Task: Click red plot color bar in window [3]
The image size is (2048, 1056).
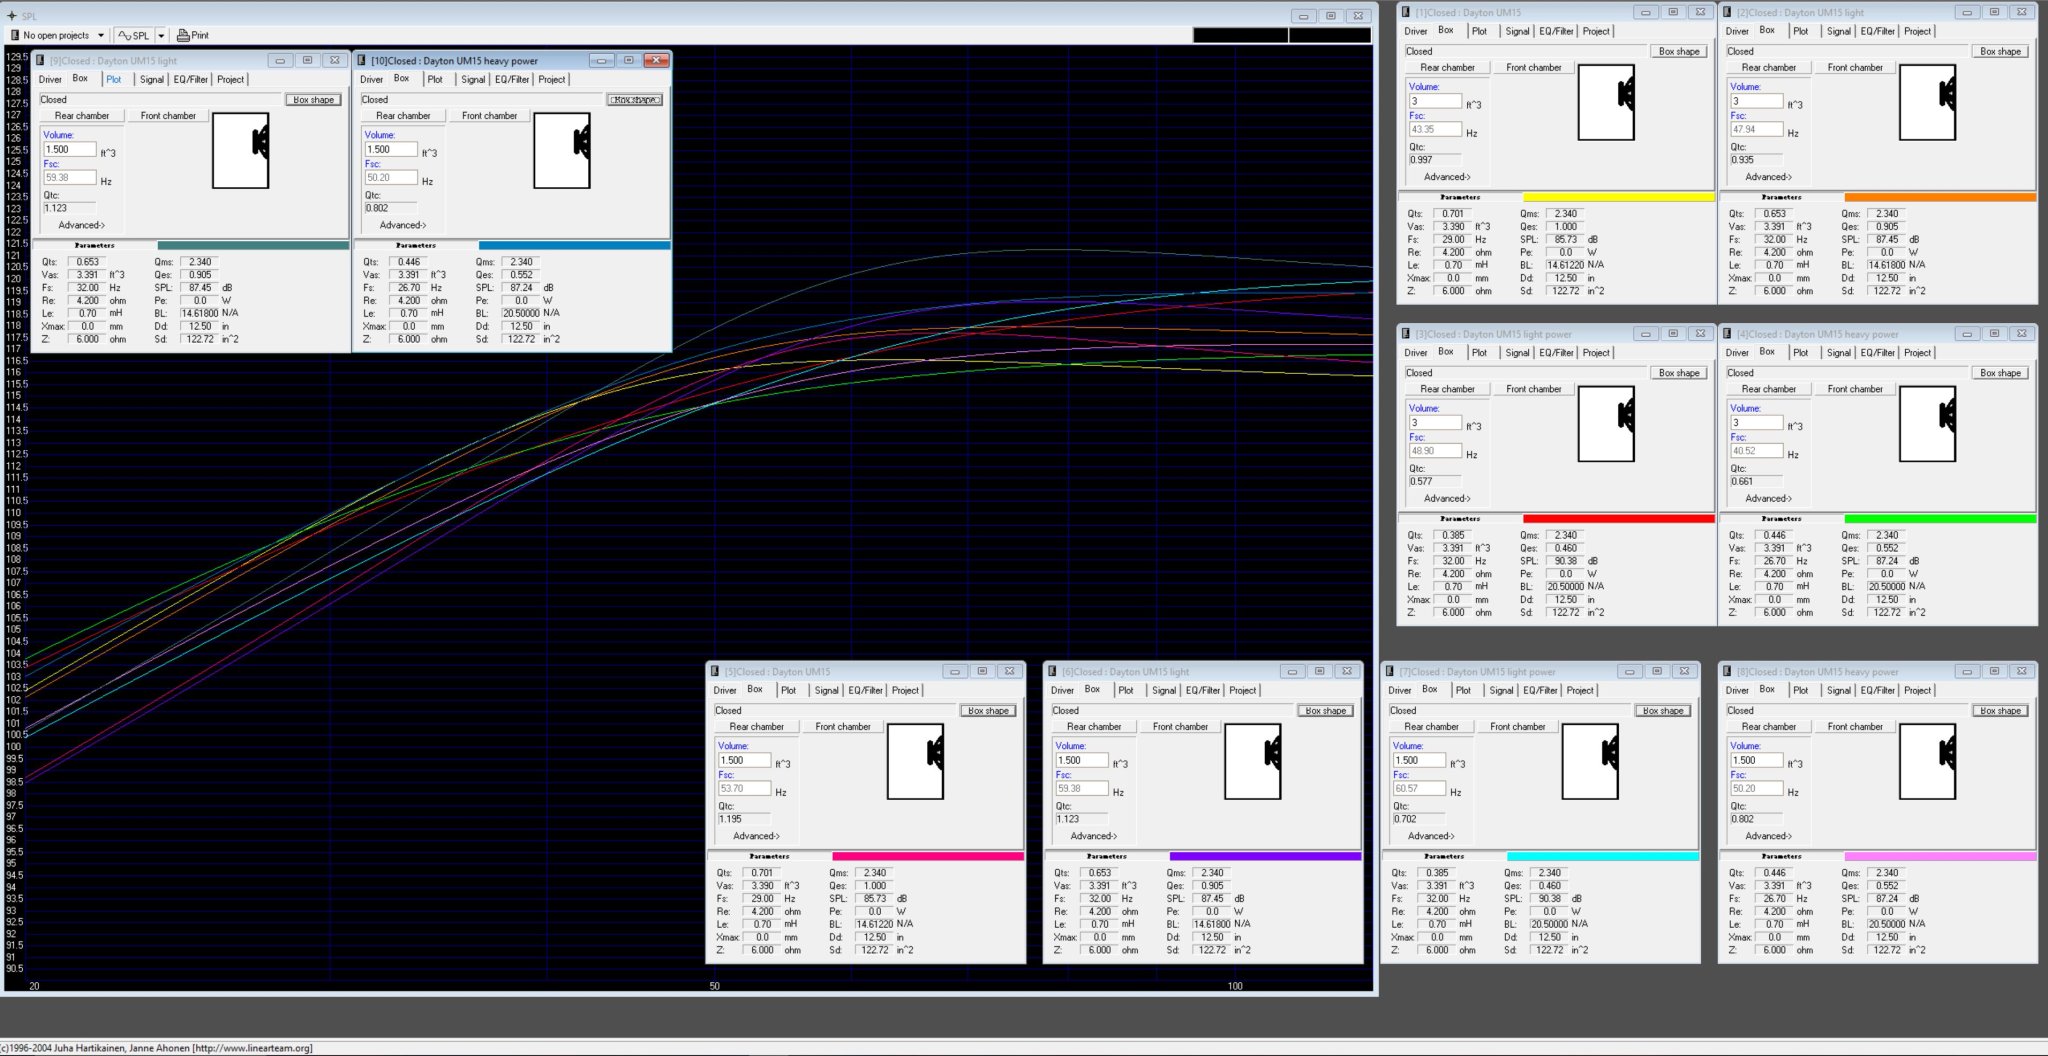Action: 1619,519
